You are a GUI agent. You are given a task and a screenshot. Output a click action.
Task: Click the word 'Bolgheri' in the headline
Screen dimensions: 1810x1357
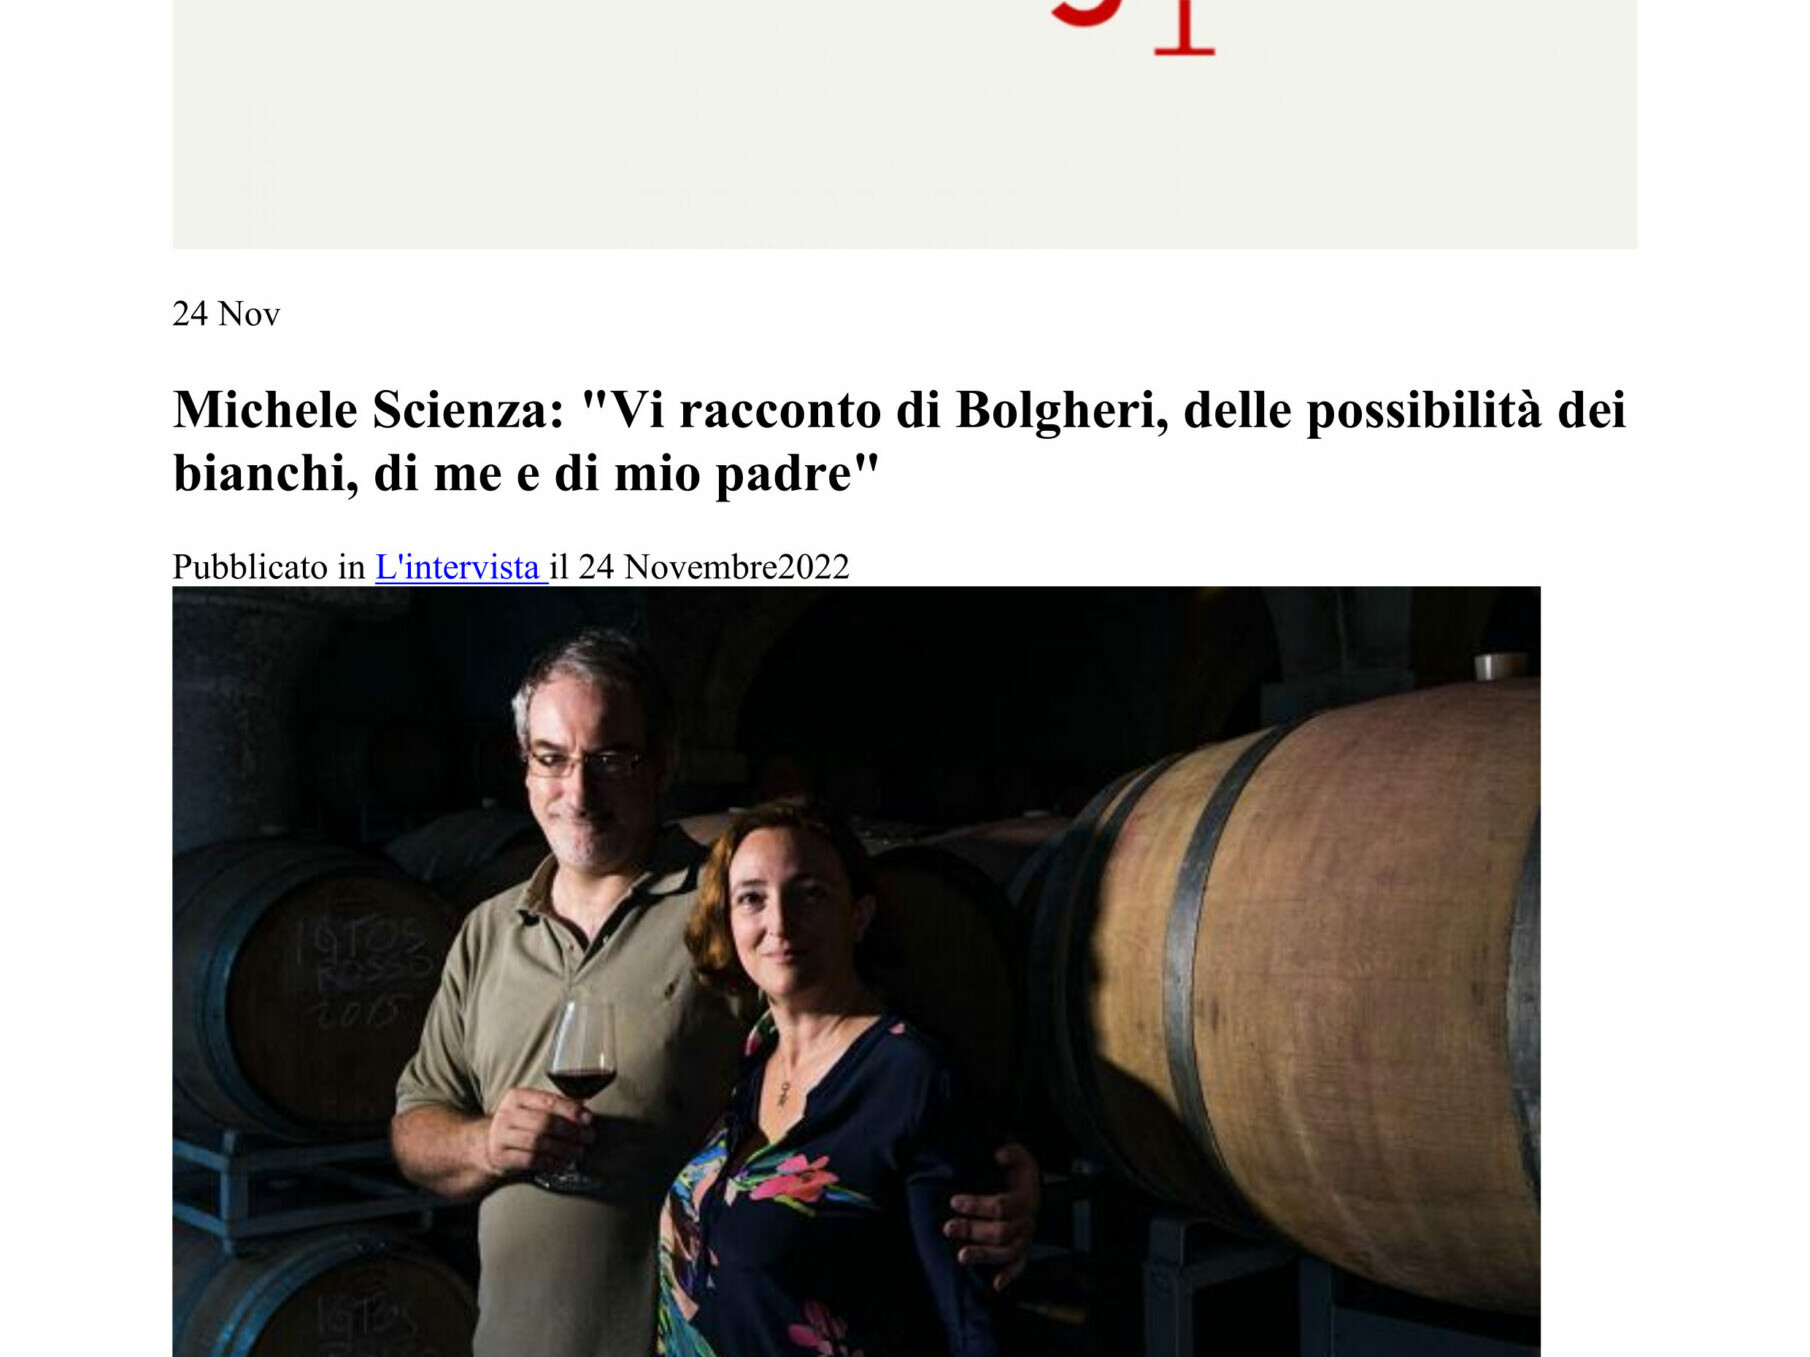1061,410
